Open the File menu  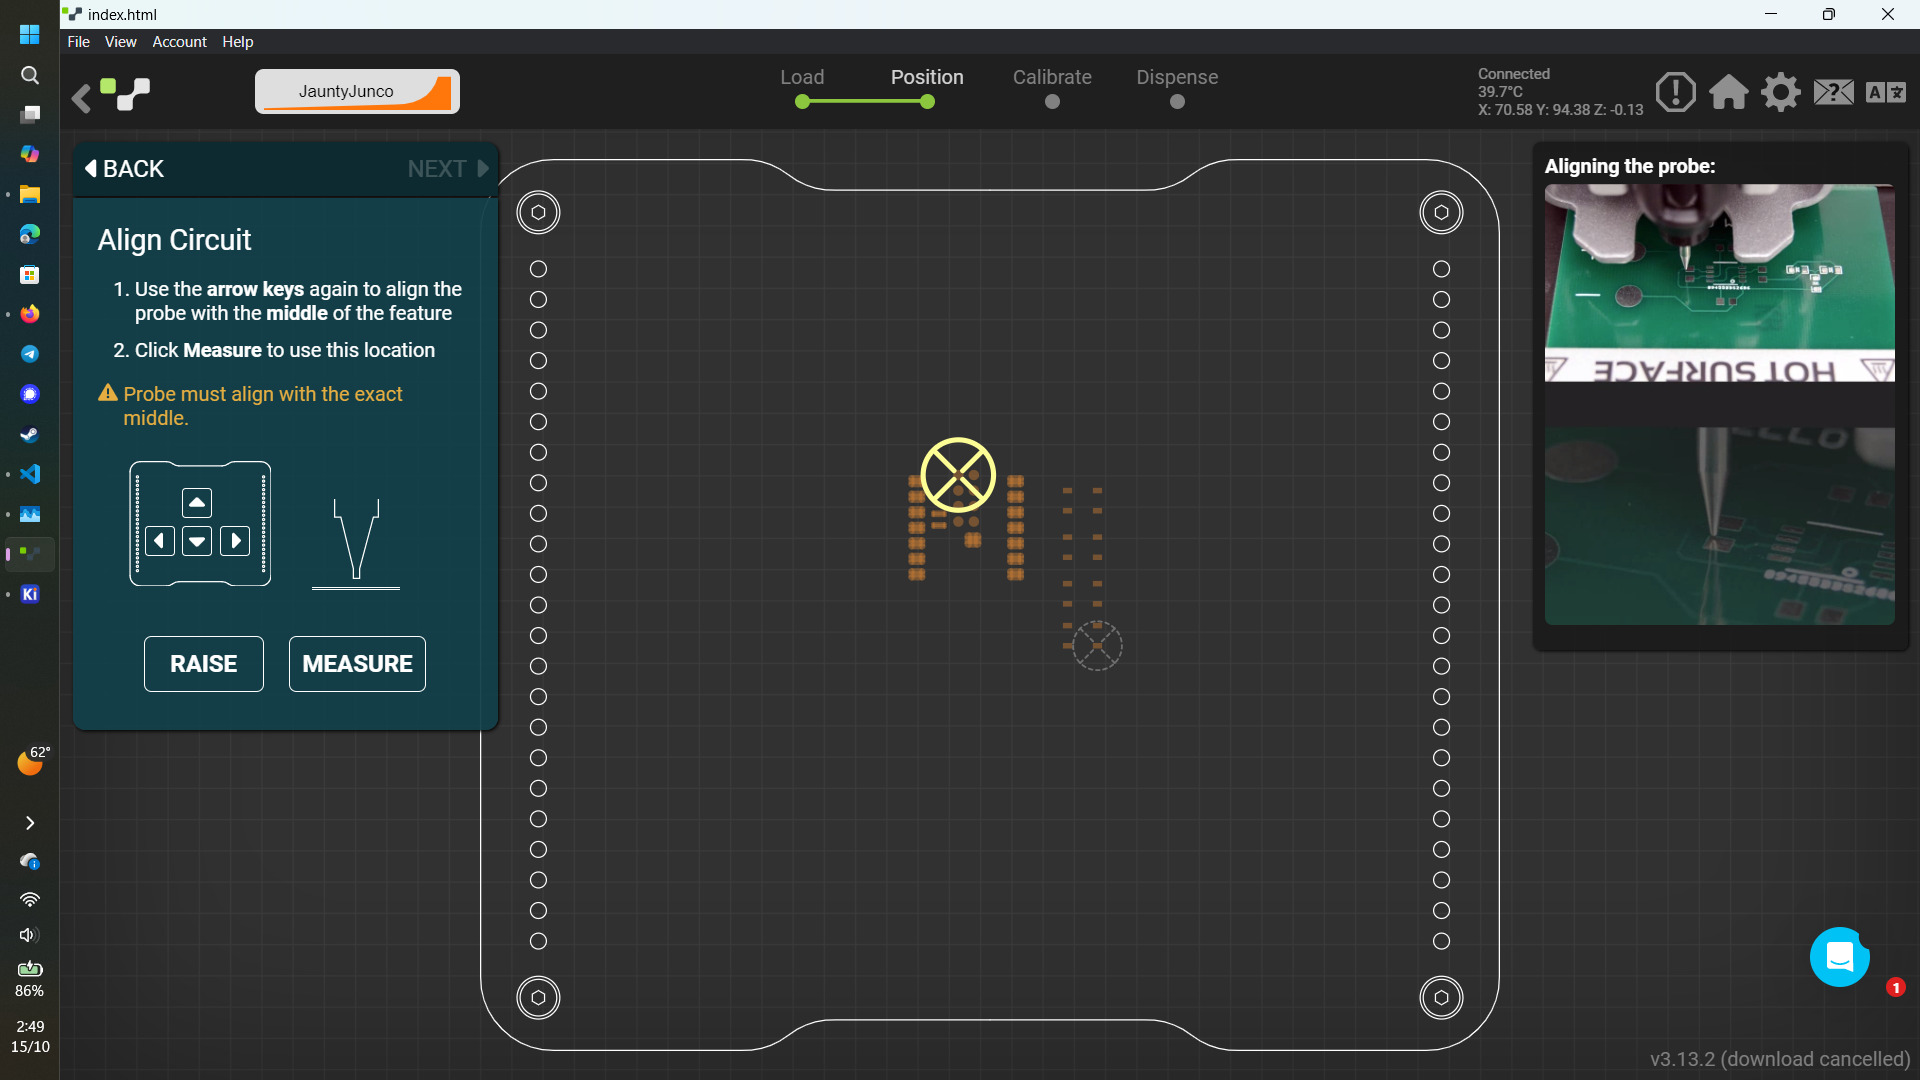coord(78,42)
